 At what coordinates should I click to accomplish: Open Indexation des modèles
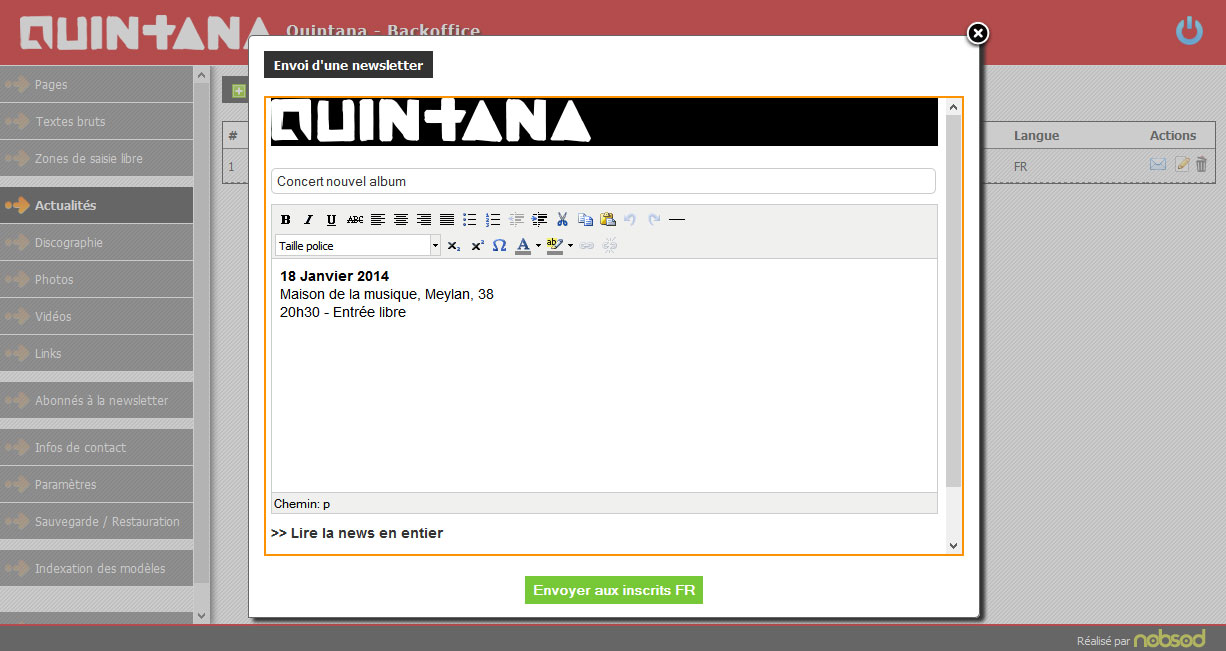click(x=96, y=568)
